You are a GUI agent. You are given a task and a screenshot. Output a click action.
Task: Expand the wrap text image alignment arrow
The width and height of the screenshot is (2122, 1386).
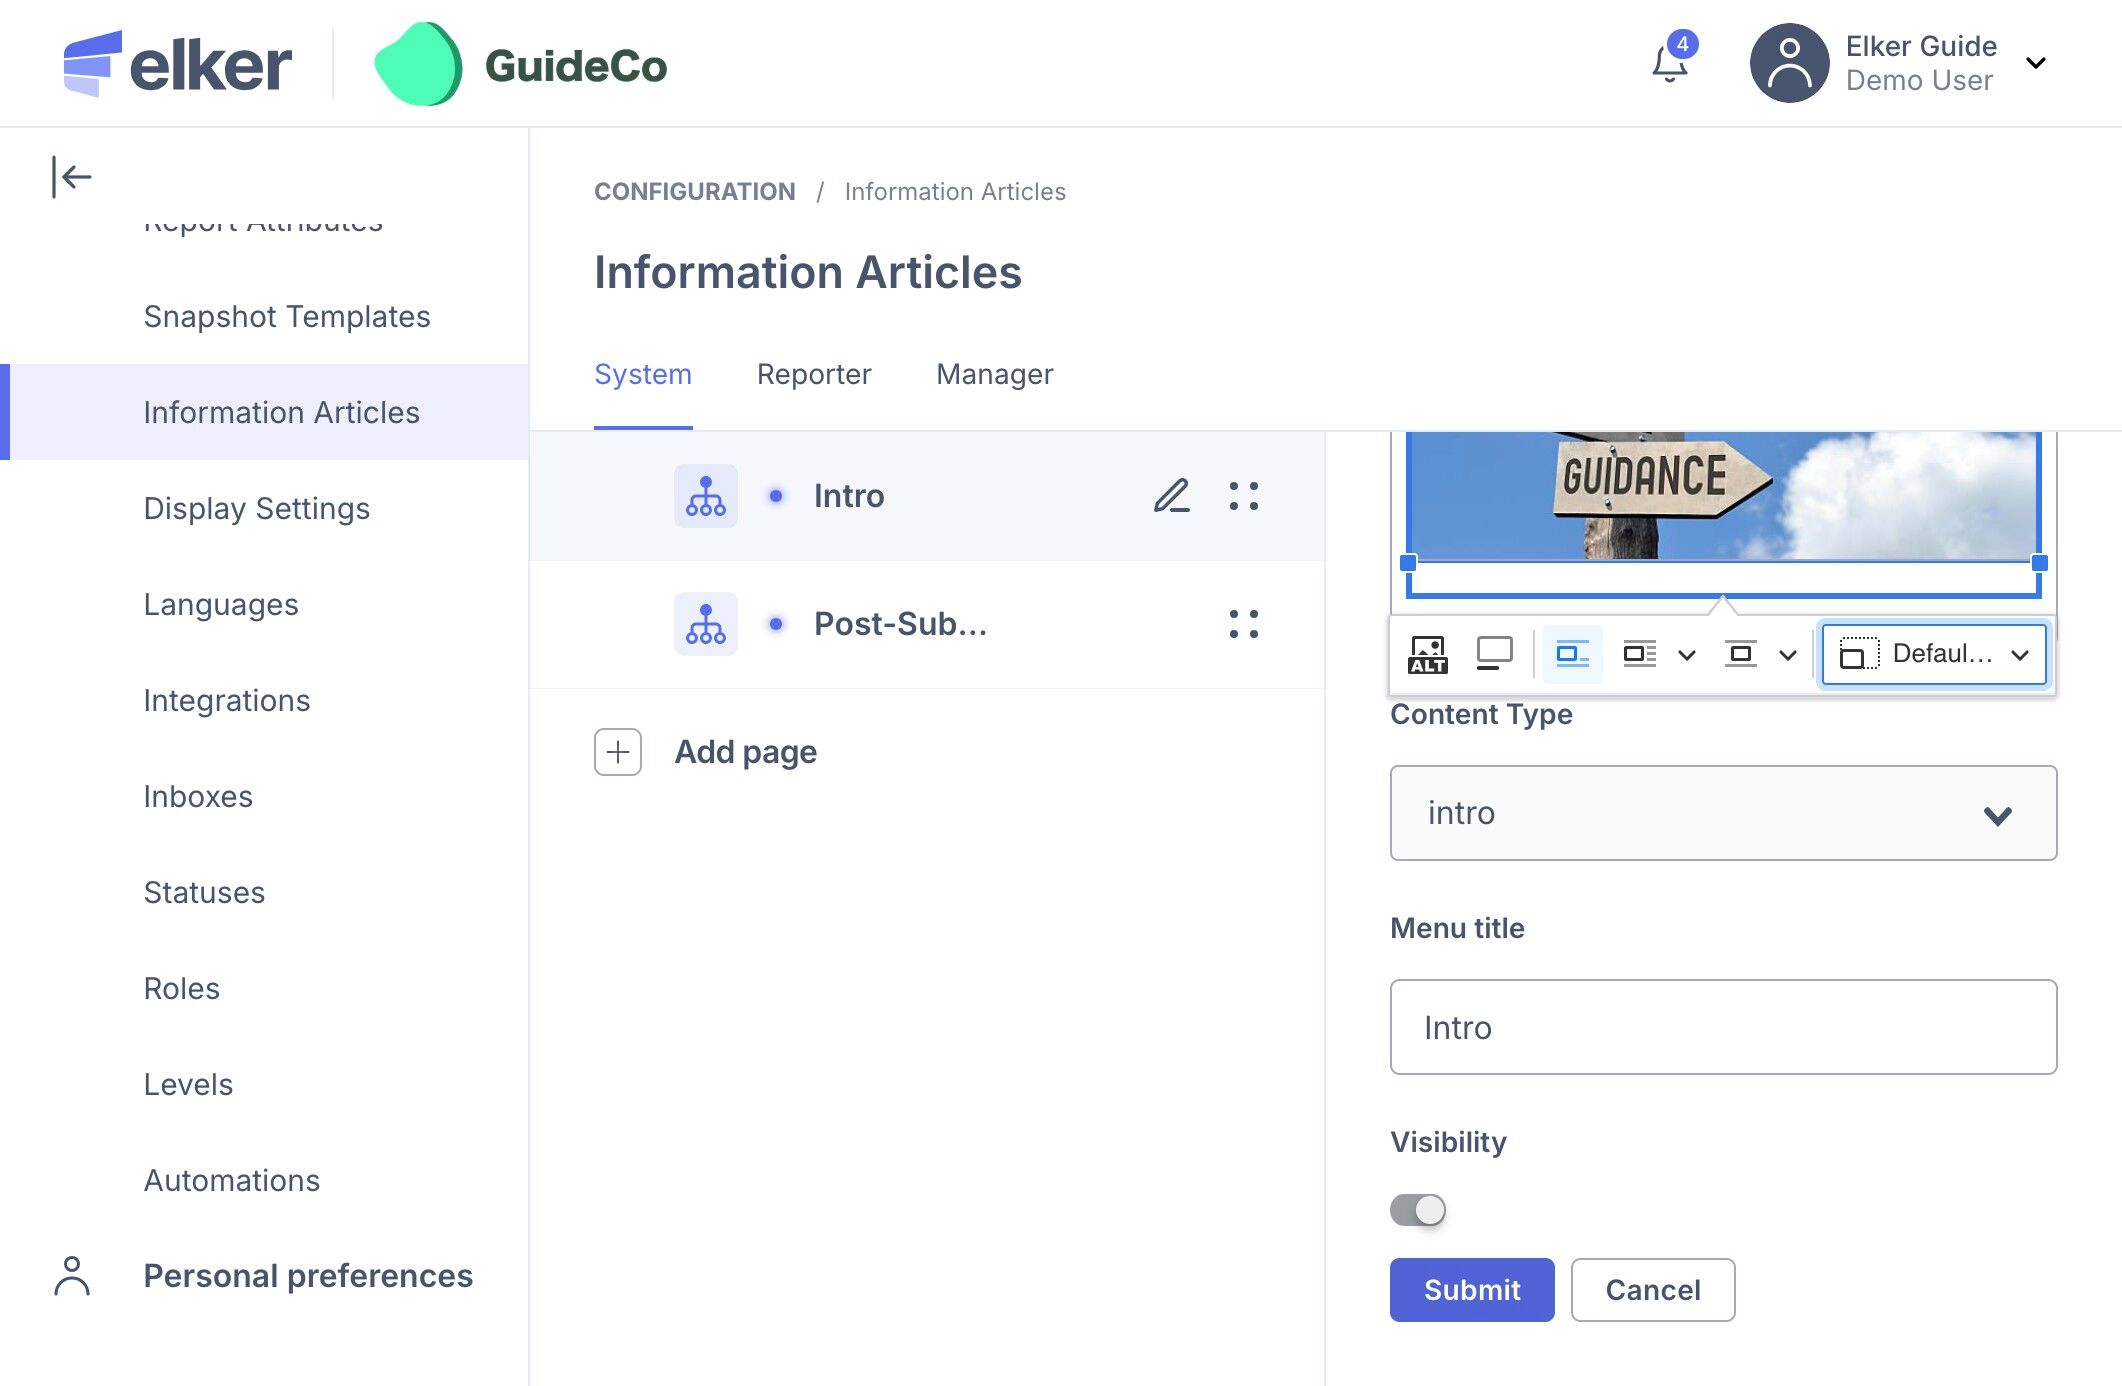point(1687,655)
